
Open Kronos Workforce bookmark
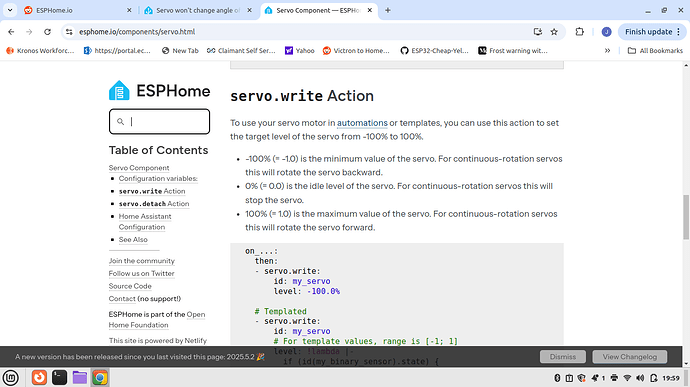coord(40,51)
